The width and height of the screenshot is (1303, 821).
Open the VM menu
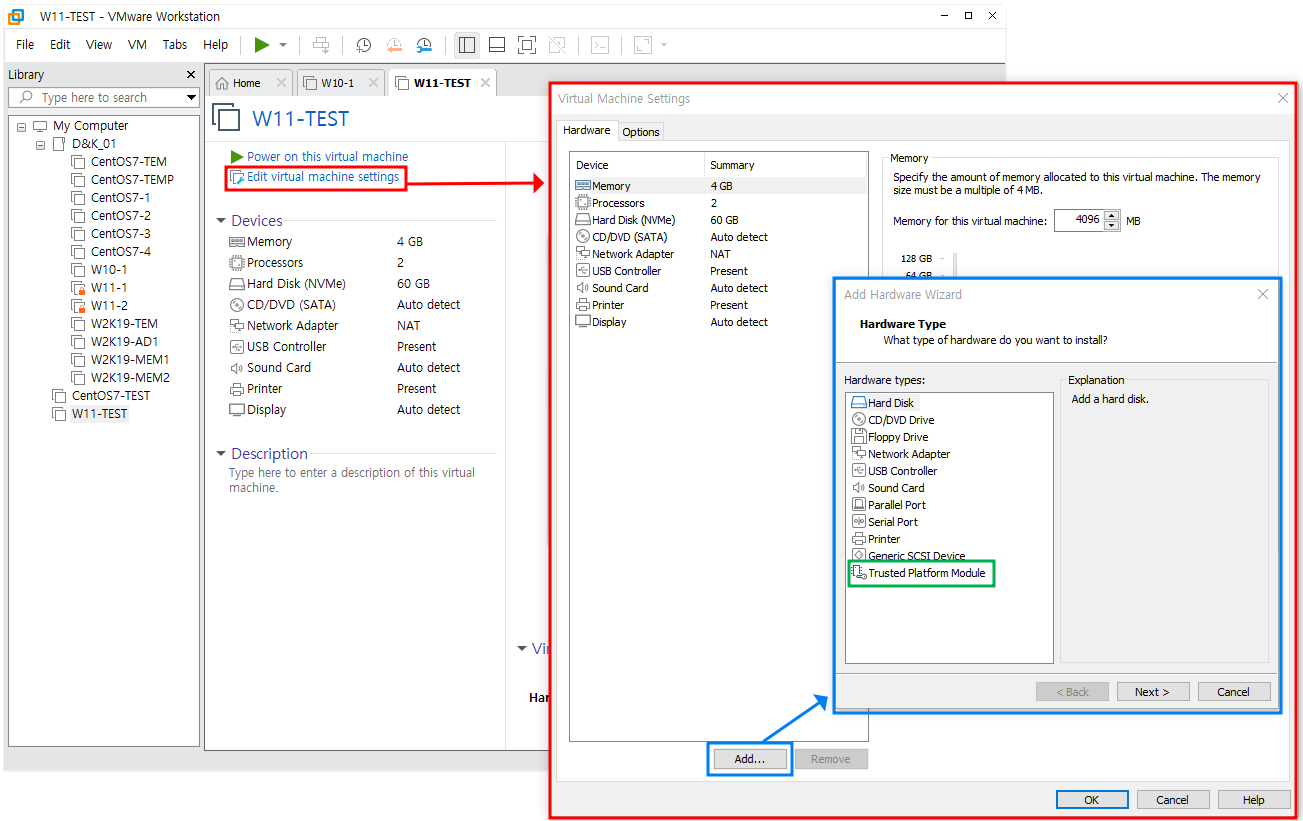137,45
